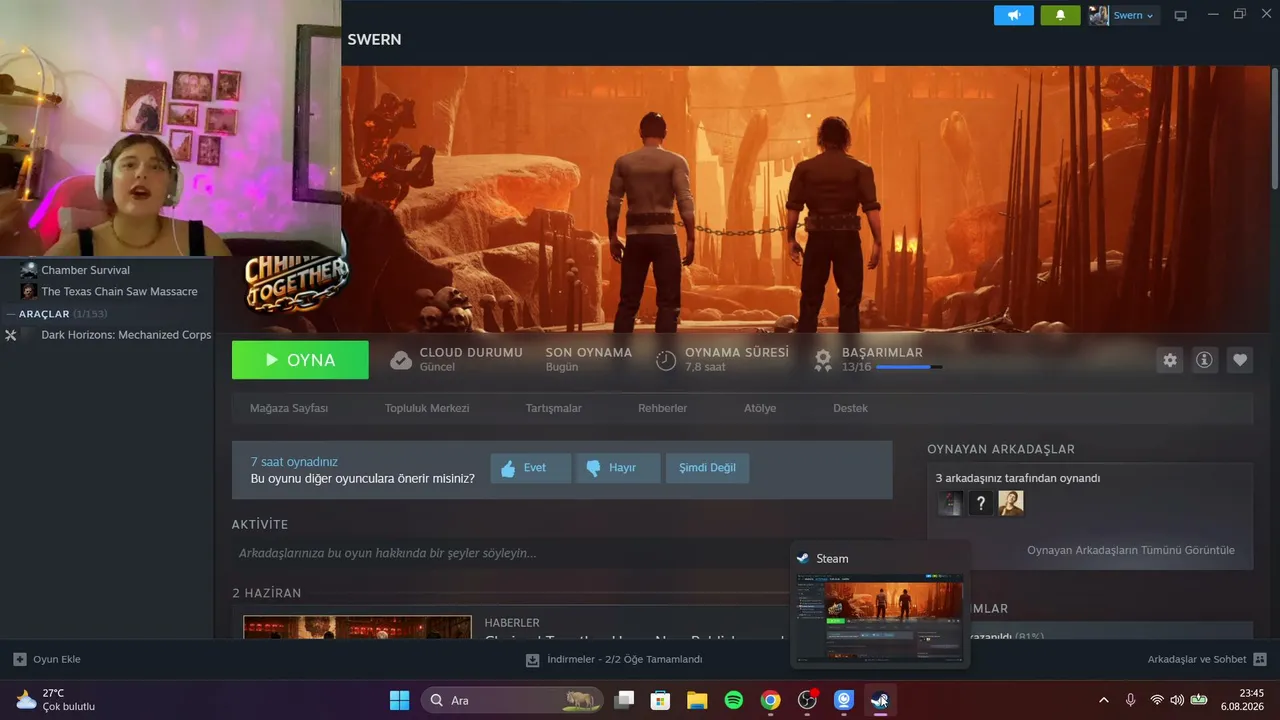The height and width of the screenshot is (720, 1280).
Task: View question mark friend avatar
Action: pos(981,503)
